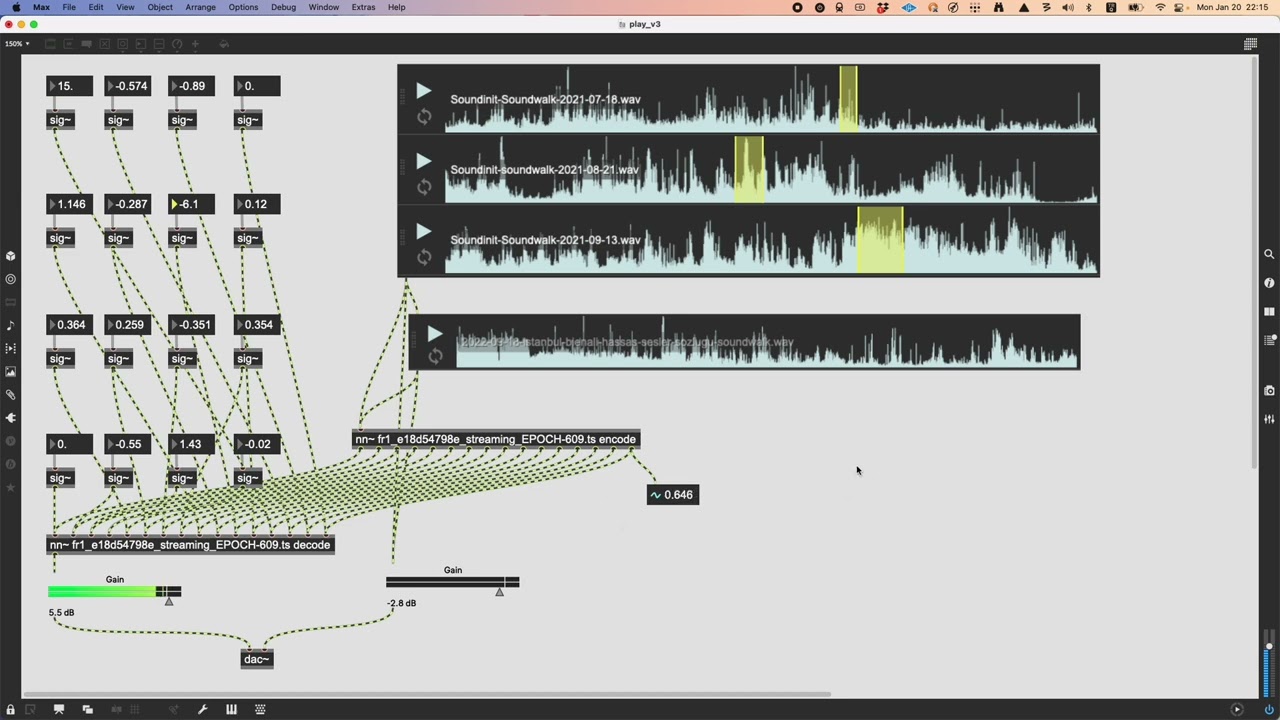Select the number box showing 15.
Screen dimensions: 1280x720
(70, 86)
